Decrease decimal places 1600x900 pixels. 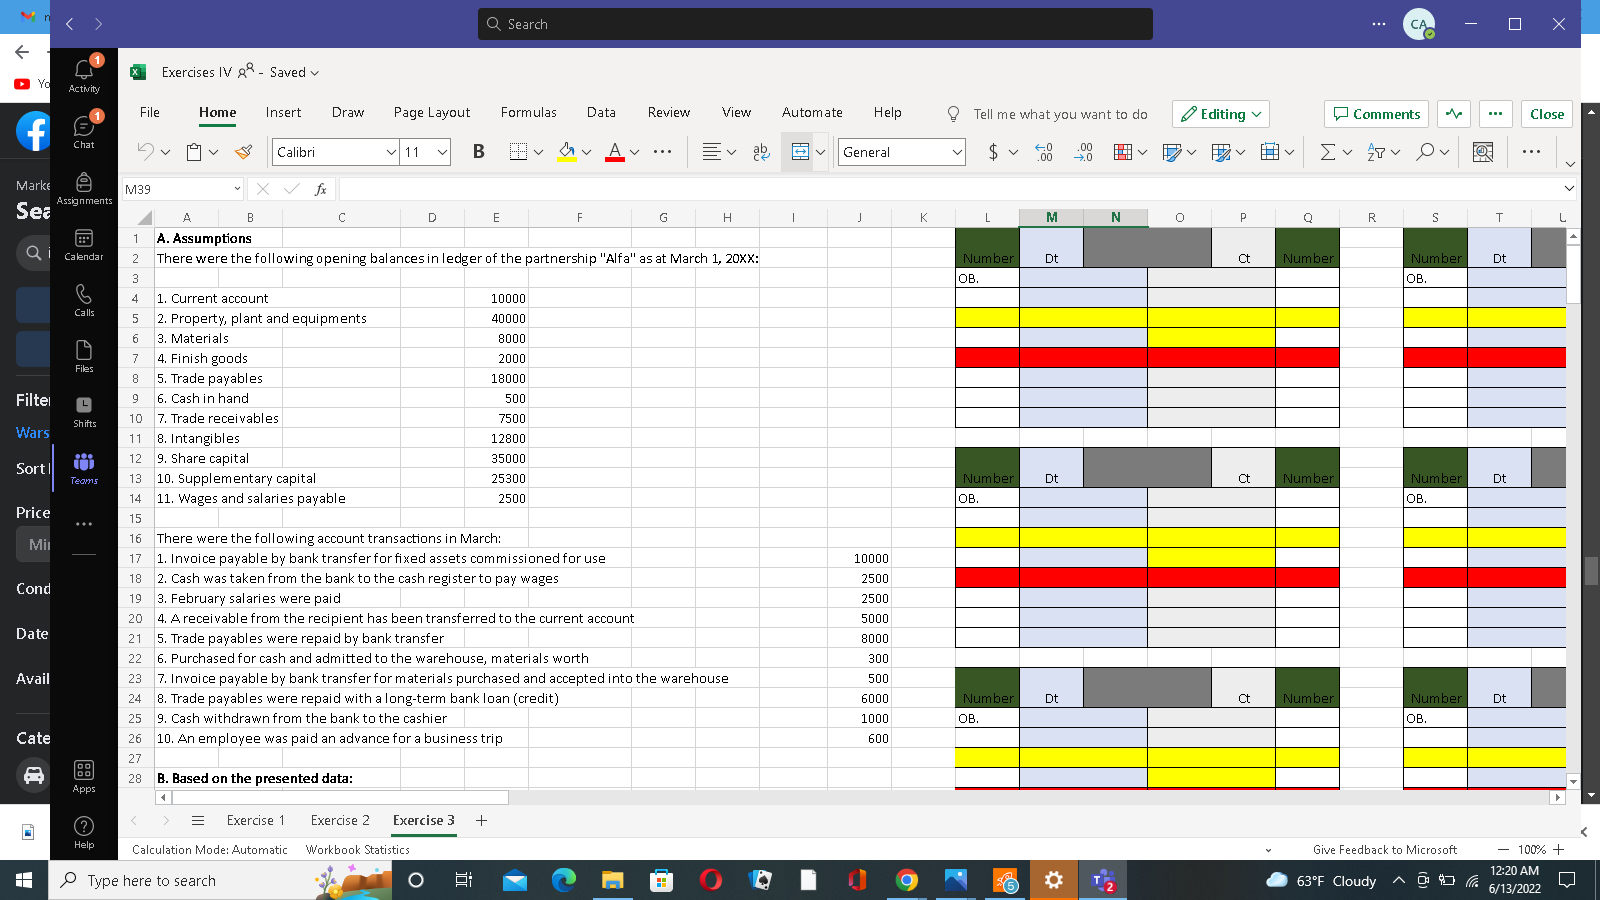coord(1083,152)
